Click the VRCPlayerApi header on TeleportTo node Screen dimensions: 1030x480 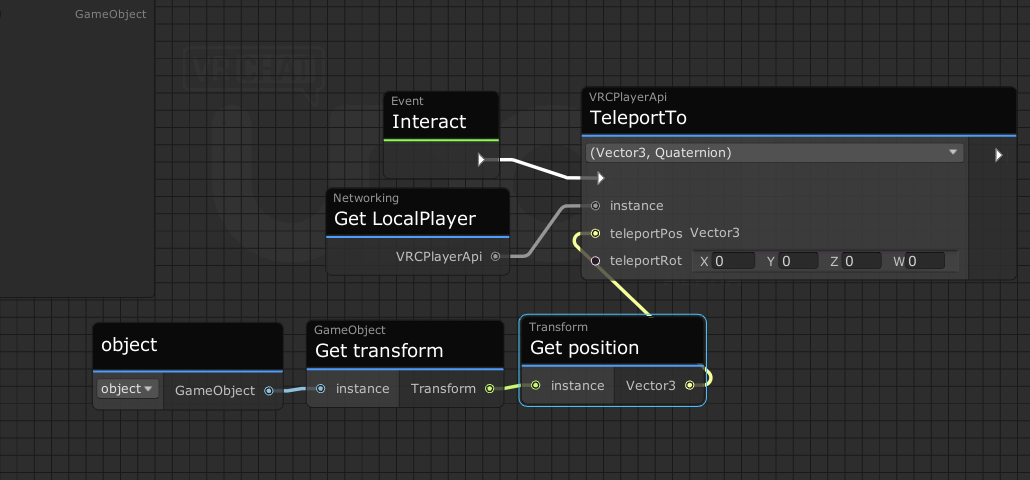point(627,97)
